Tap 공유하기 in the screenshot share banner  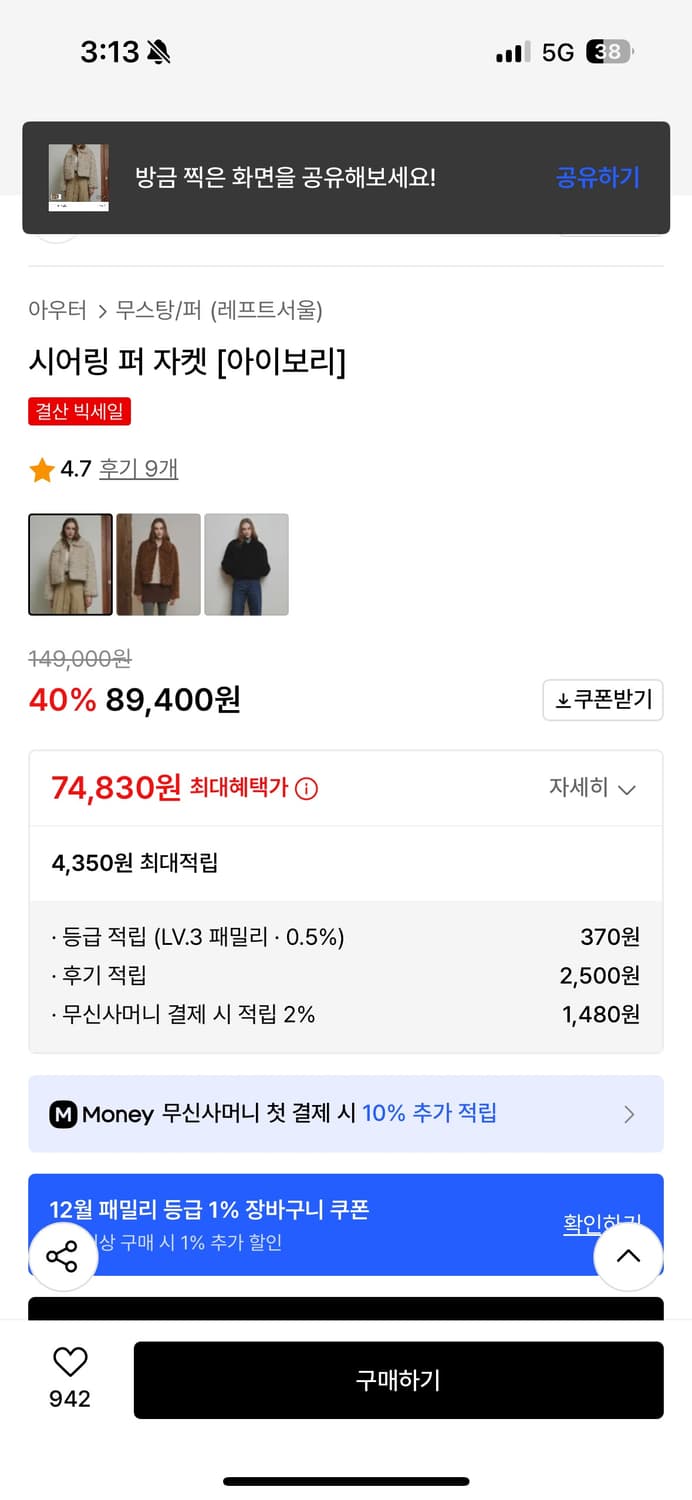(x=597, y=176)
